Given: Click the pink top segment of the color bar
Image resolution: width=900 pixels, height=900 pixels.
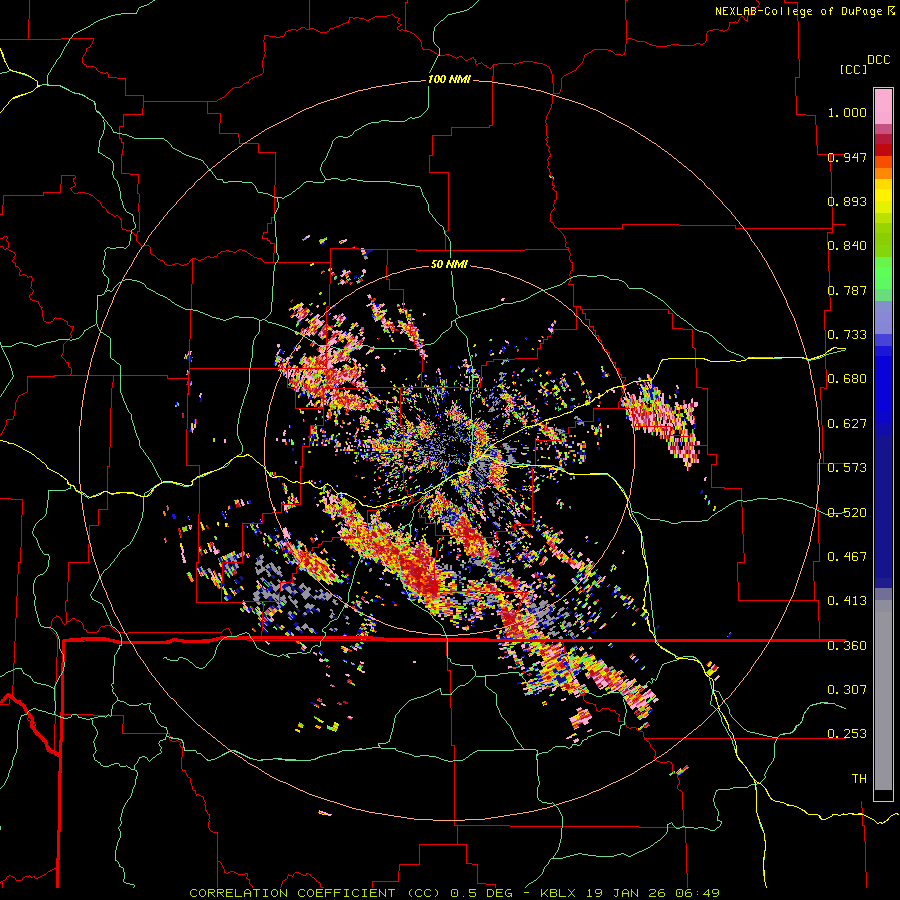Looking at the screenshot, I should click(x=883, y=106).
